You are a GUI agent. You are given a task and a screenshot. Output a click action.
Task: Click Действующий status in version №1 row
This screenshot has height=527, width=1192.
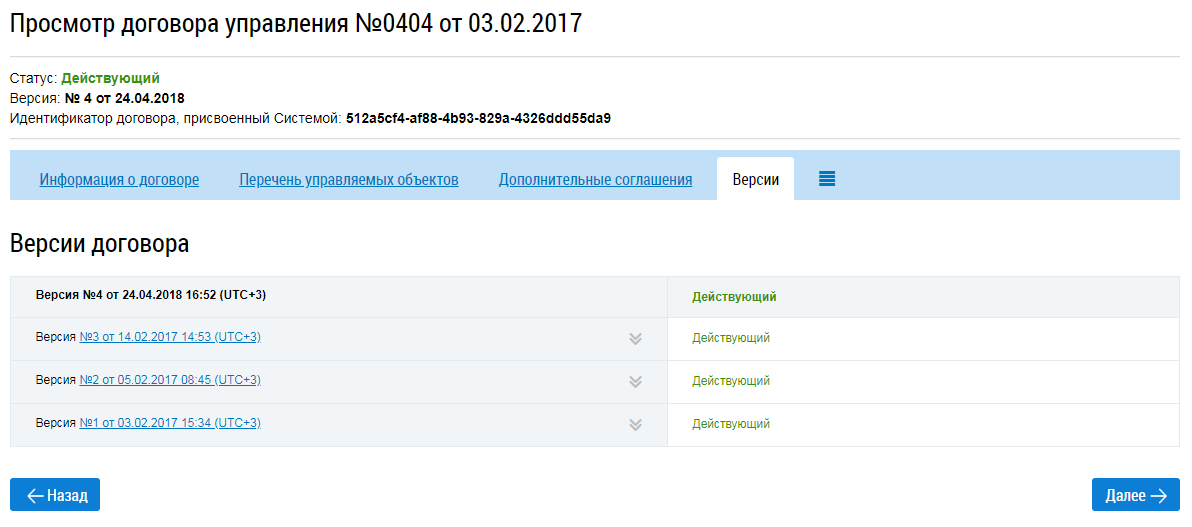[x=731, y=424]
